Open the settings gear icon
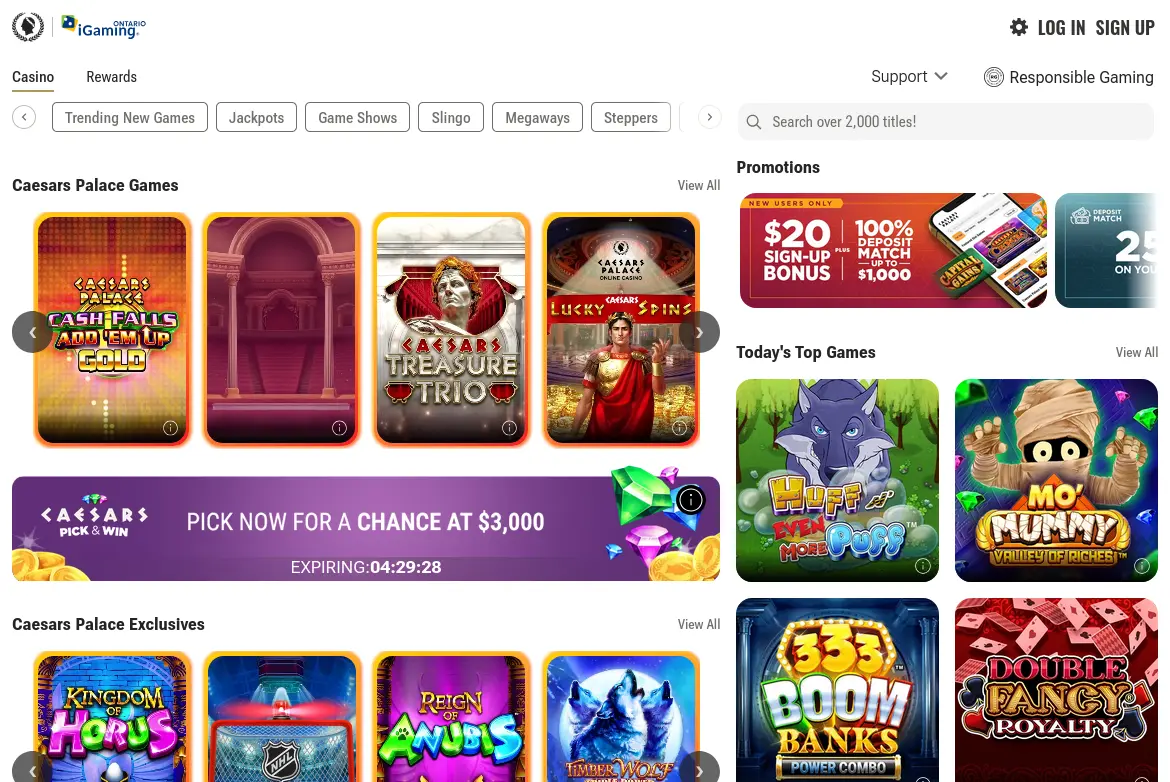 point(1019,28)
